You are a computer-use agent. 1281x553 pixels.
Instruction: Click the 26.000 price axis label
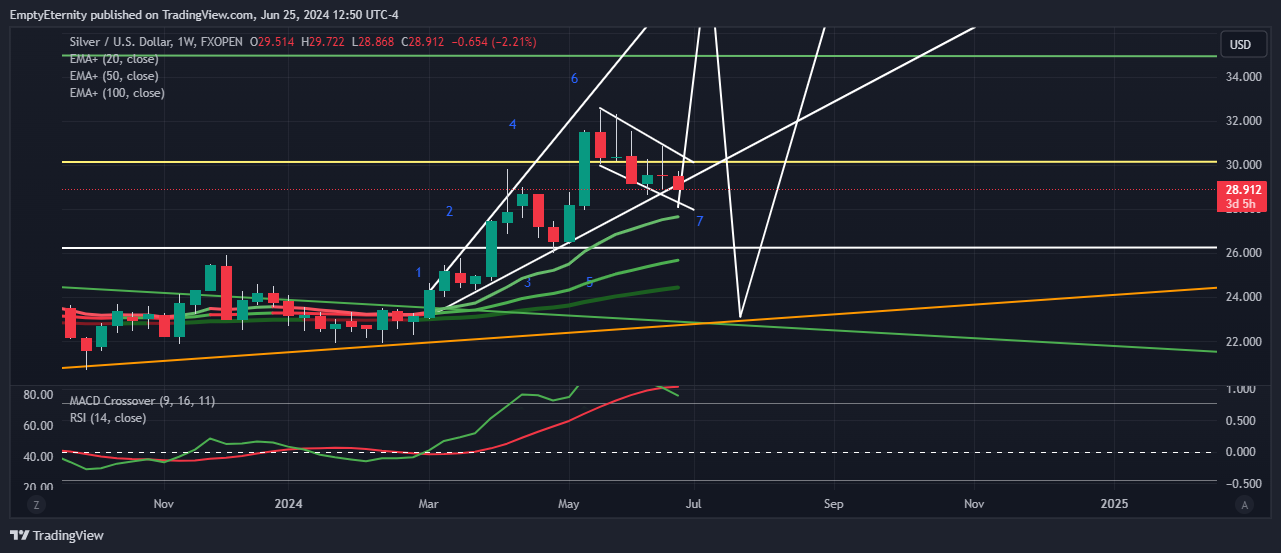click(x=1245, y=253)
